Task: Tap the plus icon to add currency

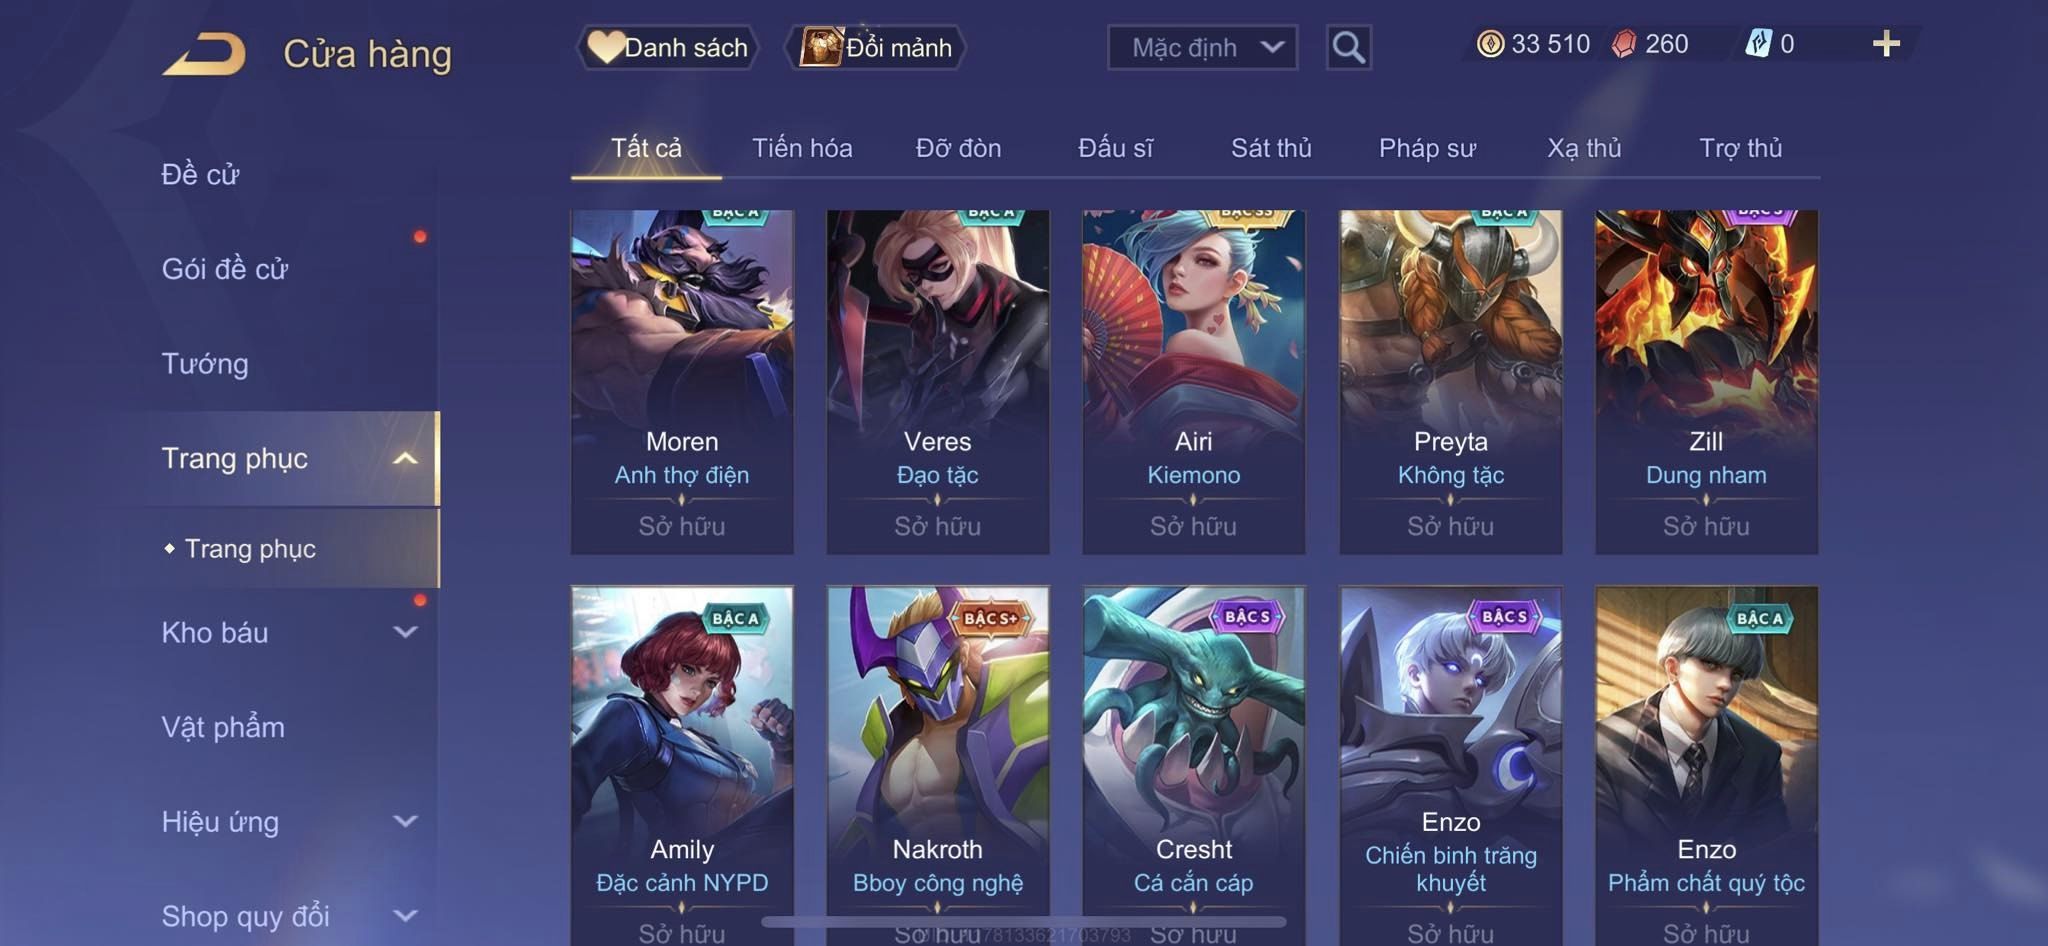Action: tap(1886, 43)
